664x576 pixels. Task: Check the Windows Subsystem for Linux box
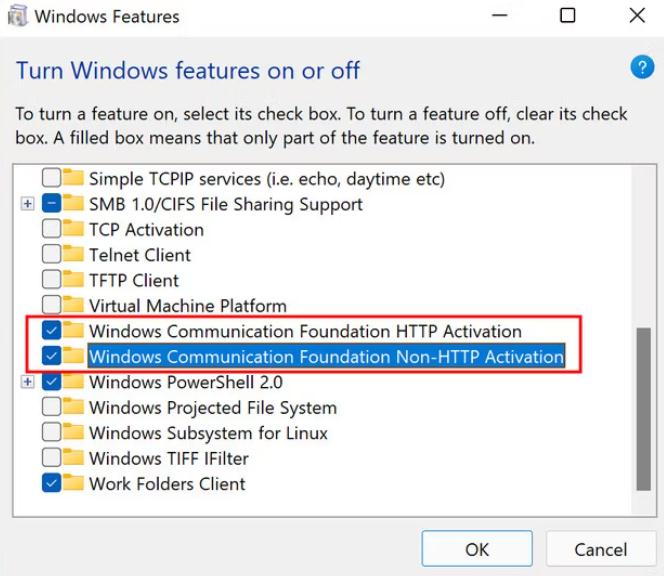pyautogui.click(x=51, y=433)
